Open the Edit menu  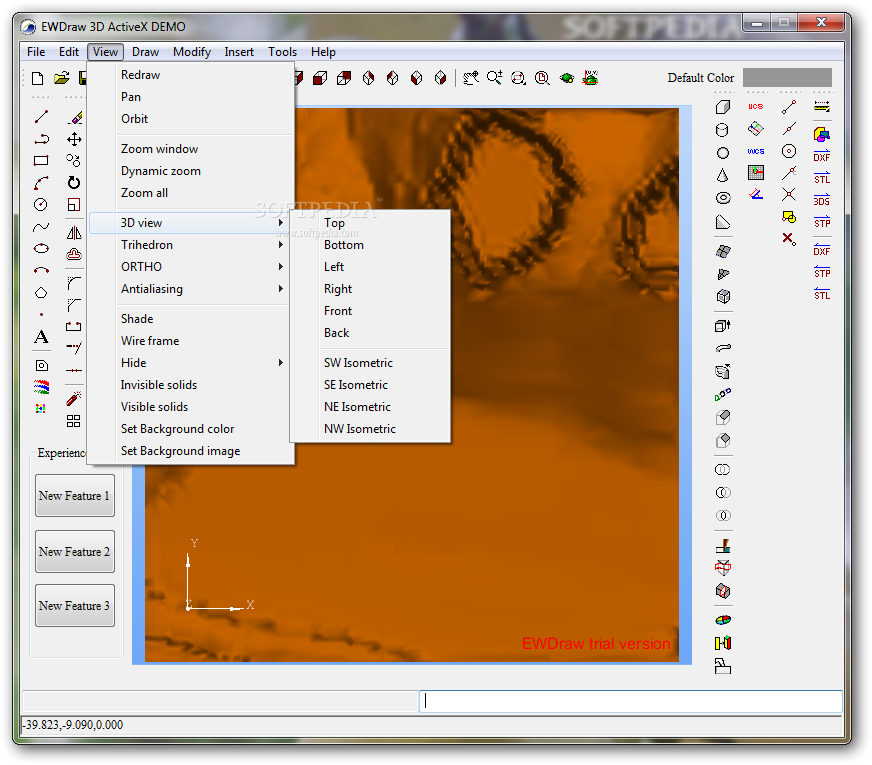(x=69, y=52)
